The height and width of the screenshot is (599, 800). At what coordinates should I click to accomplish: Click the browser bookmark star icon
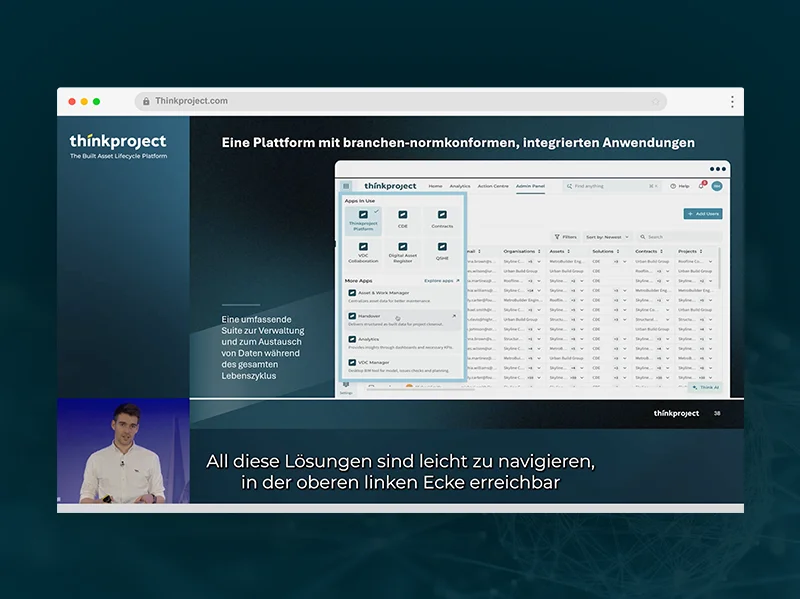pos(656,101)
